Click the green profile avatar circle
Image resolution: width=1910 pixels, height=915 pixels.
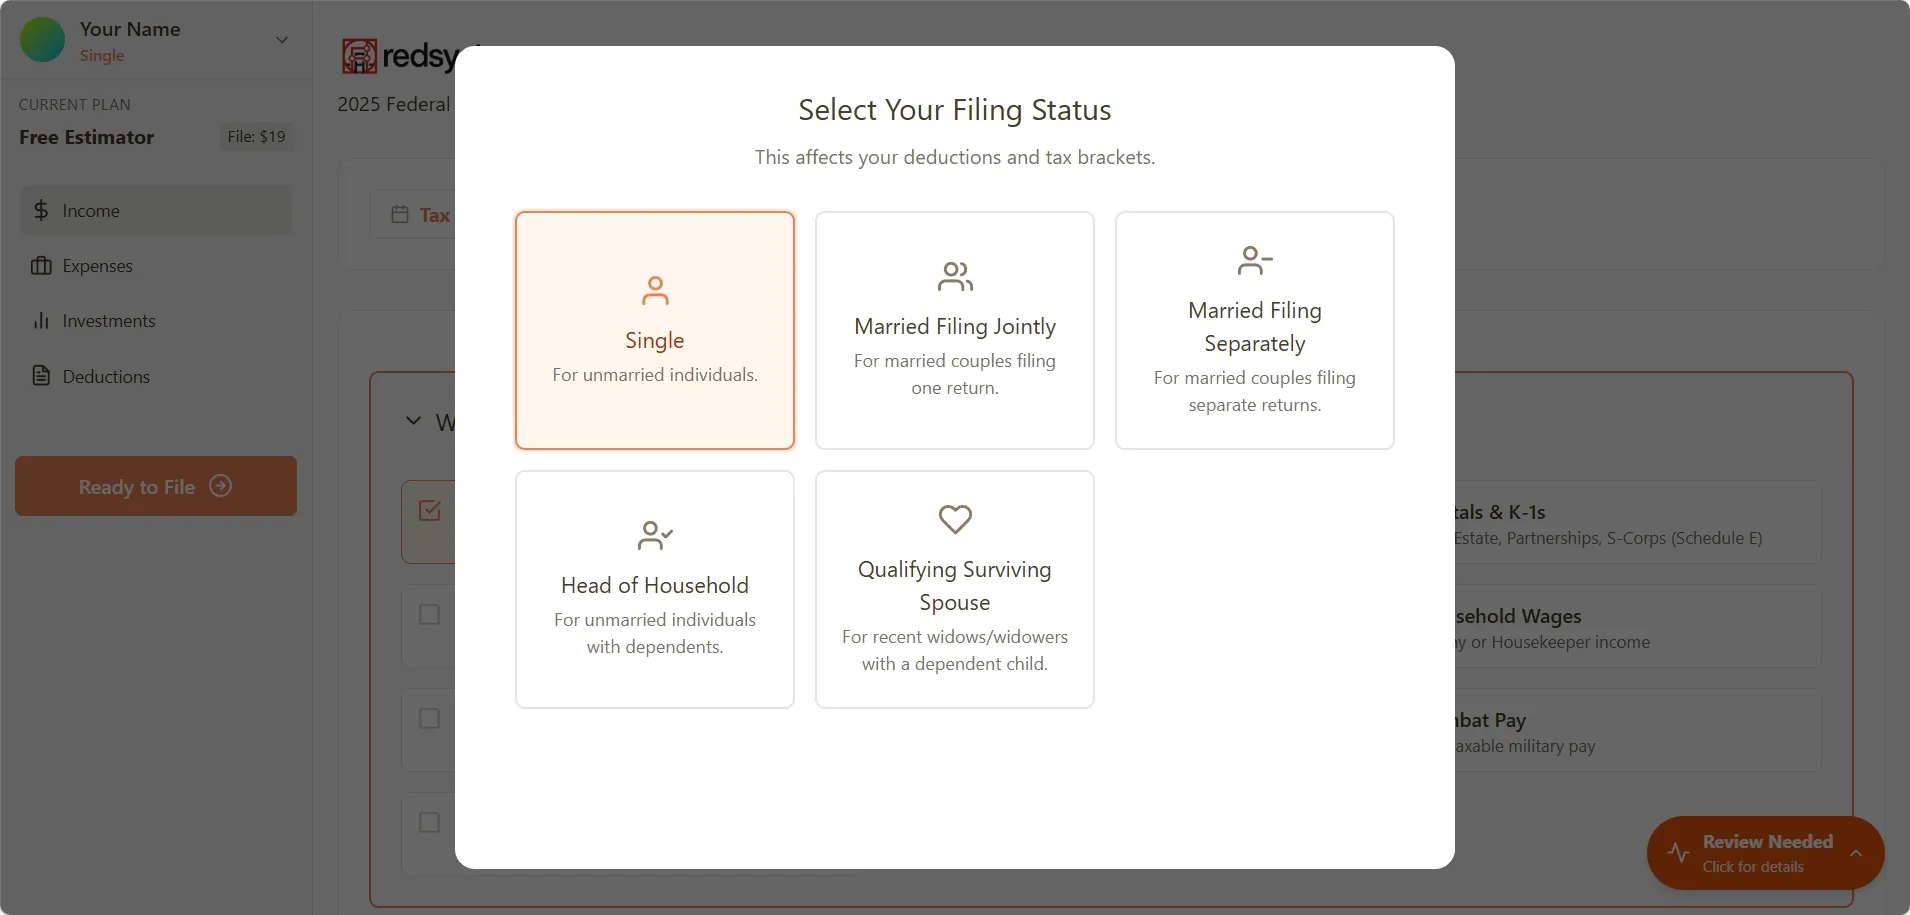click(x=42, y=39)
